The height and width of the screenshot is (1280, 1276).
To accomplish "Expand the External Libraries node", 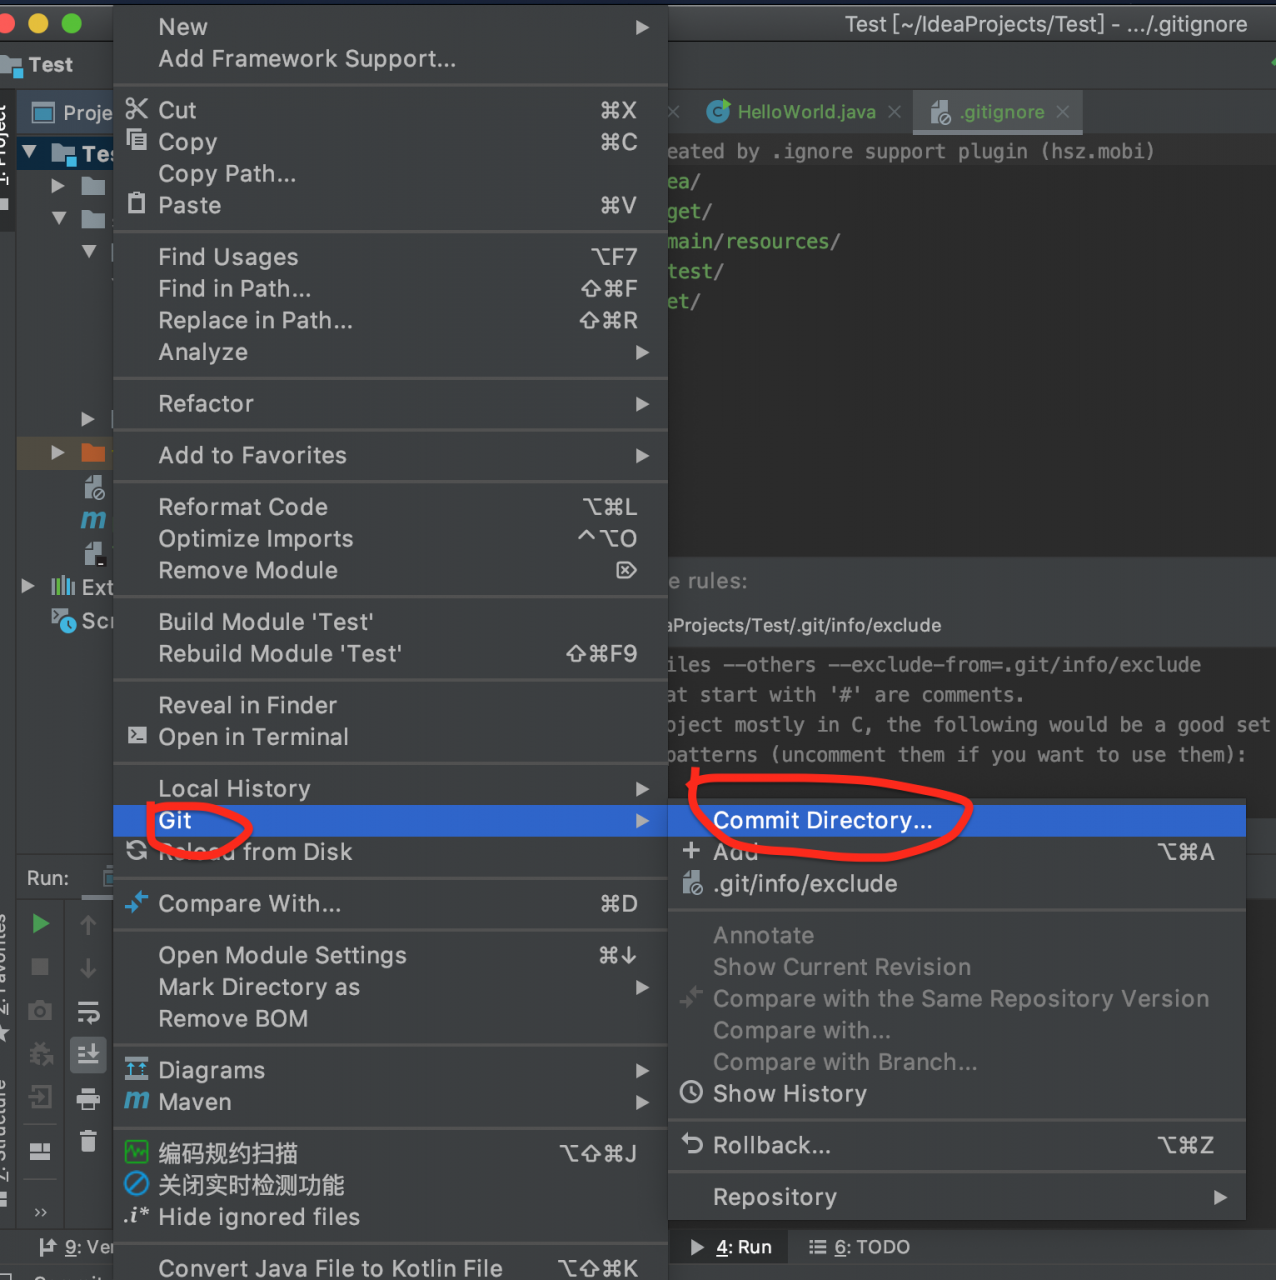I will (x=28, y=586).
